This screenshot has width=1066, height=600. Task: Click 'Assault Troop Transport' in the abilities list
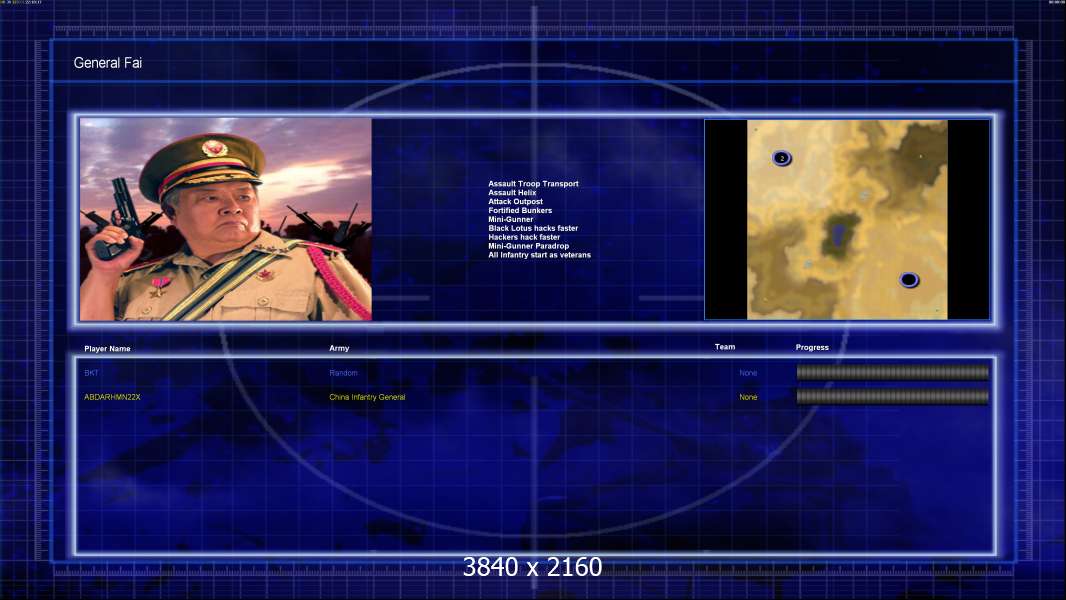533,183
